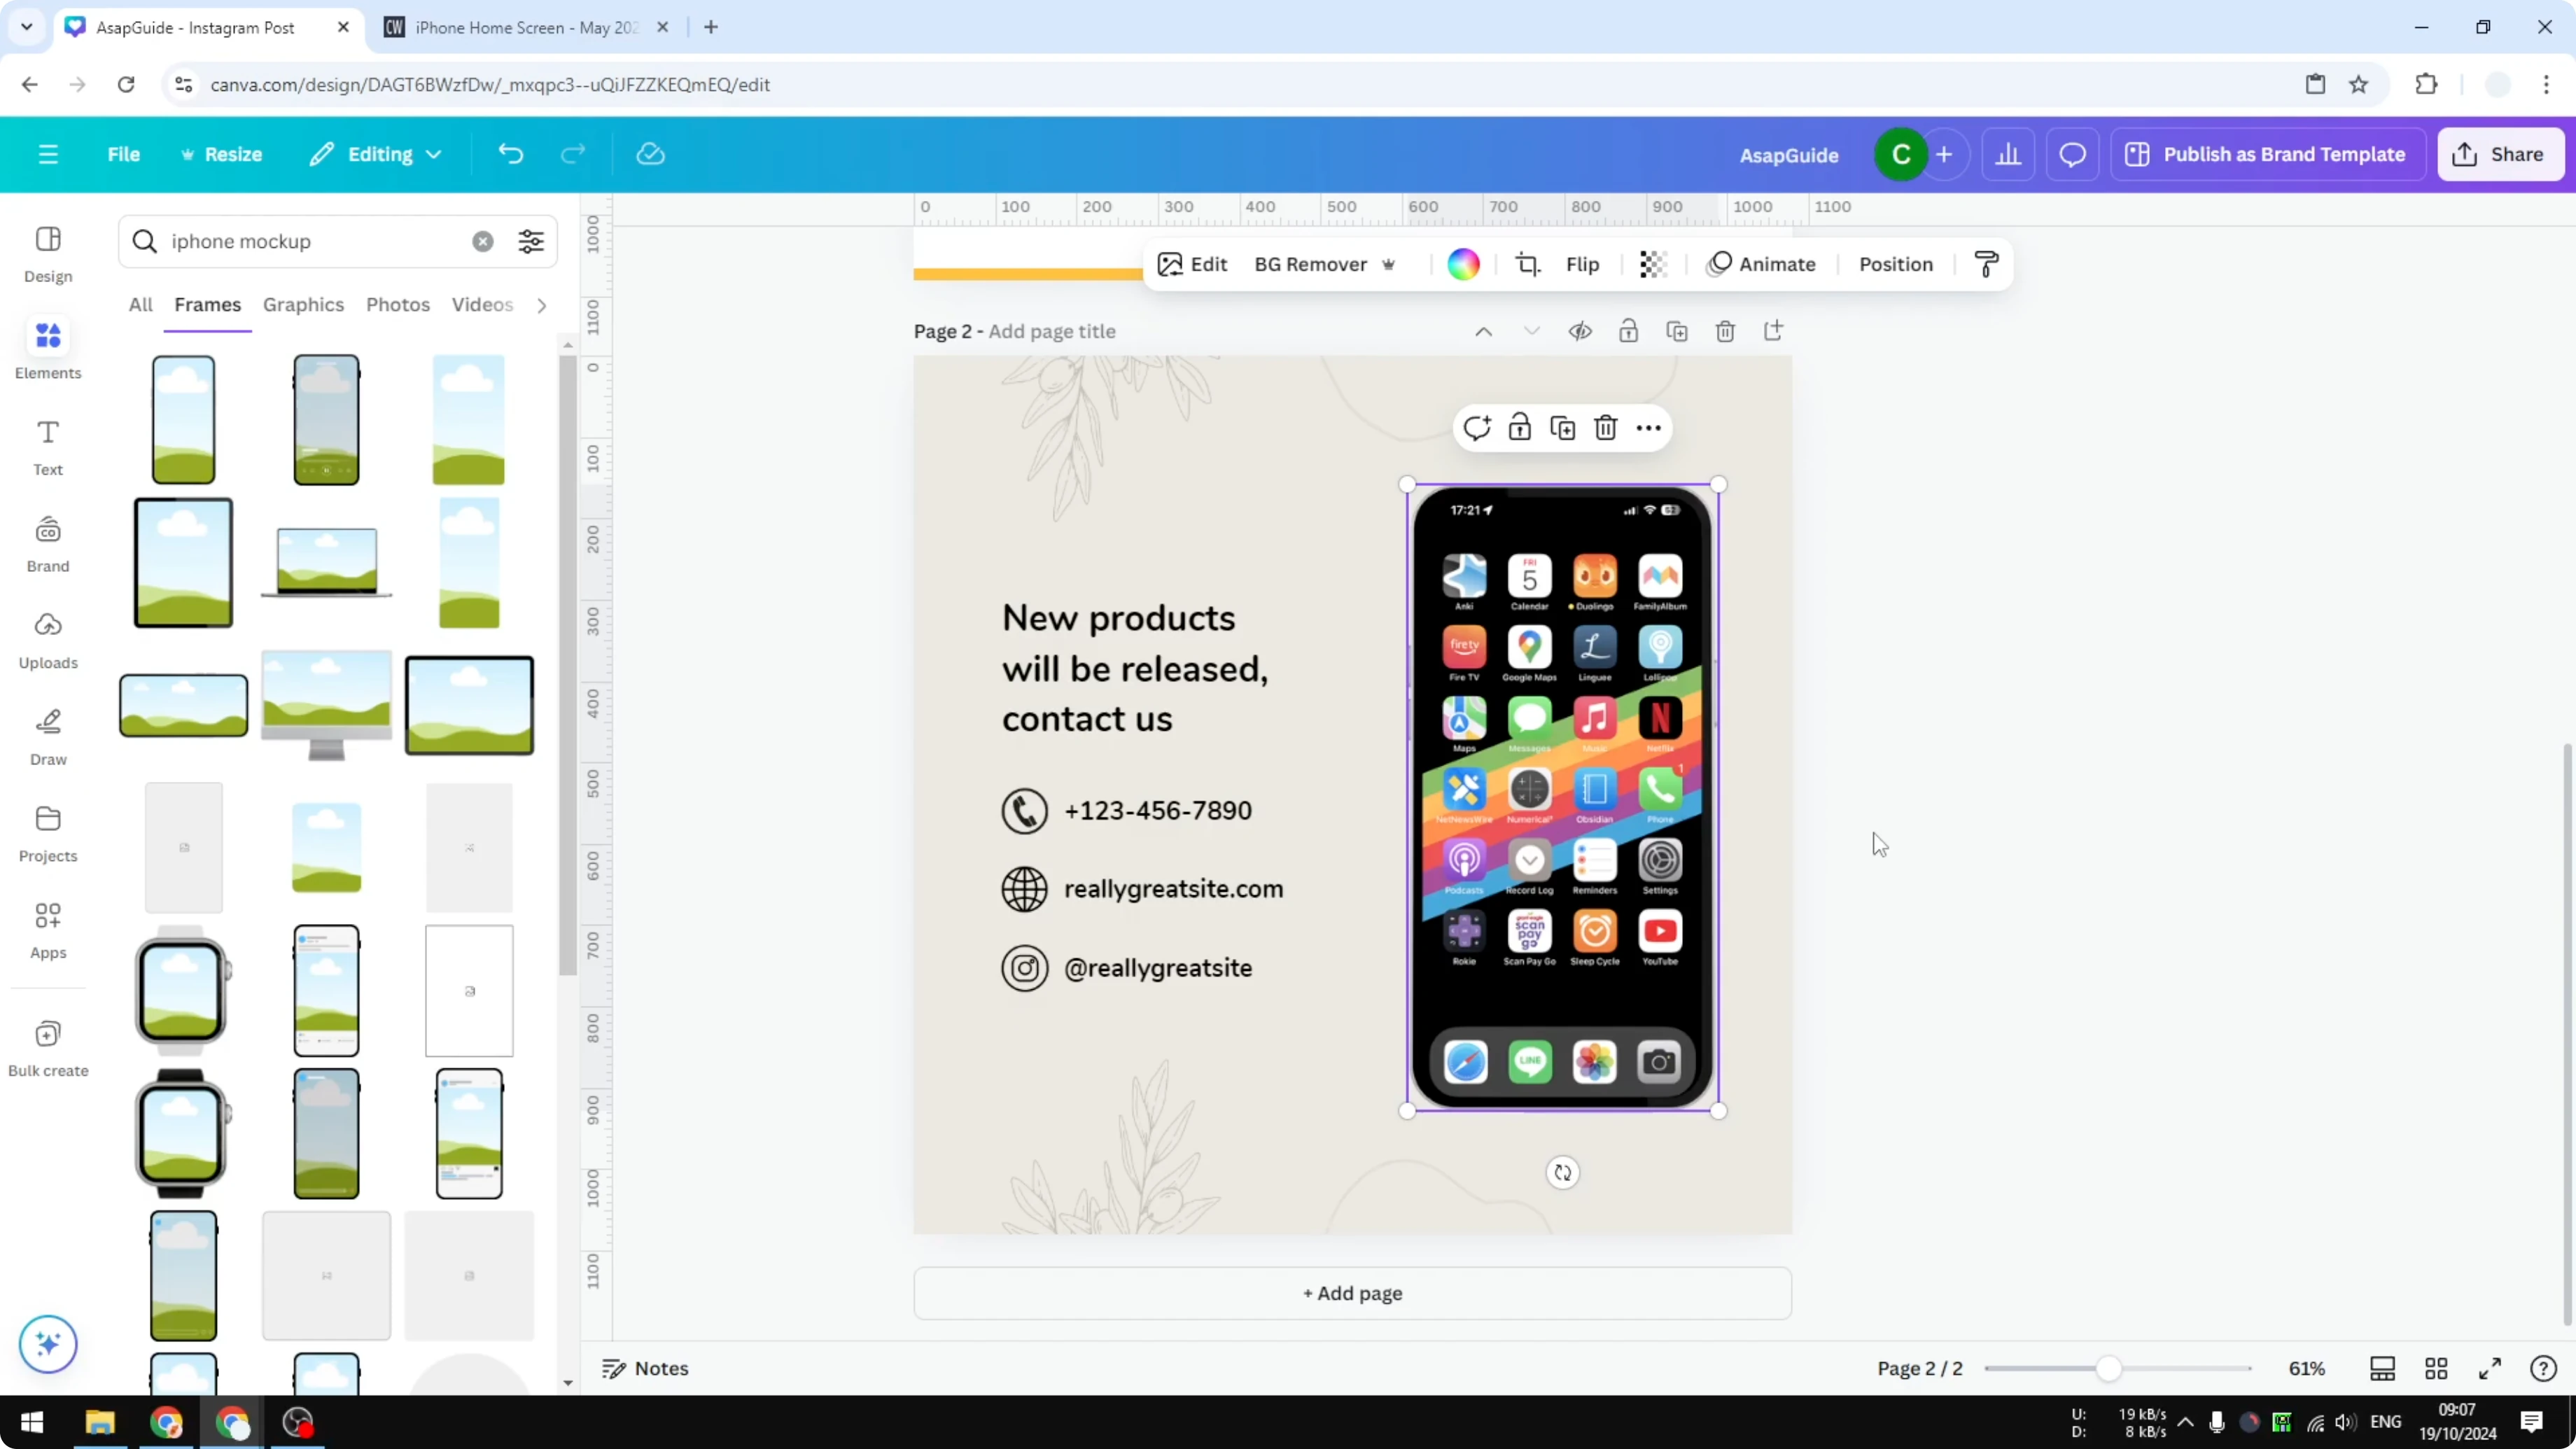2576x1449 pixels.
Task: Select the Text panel in sidebar
Action: tap(47, 446)
